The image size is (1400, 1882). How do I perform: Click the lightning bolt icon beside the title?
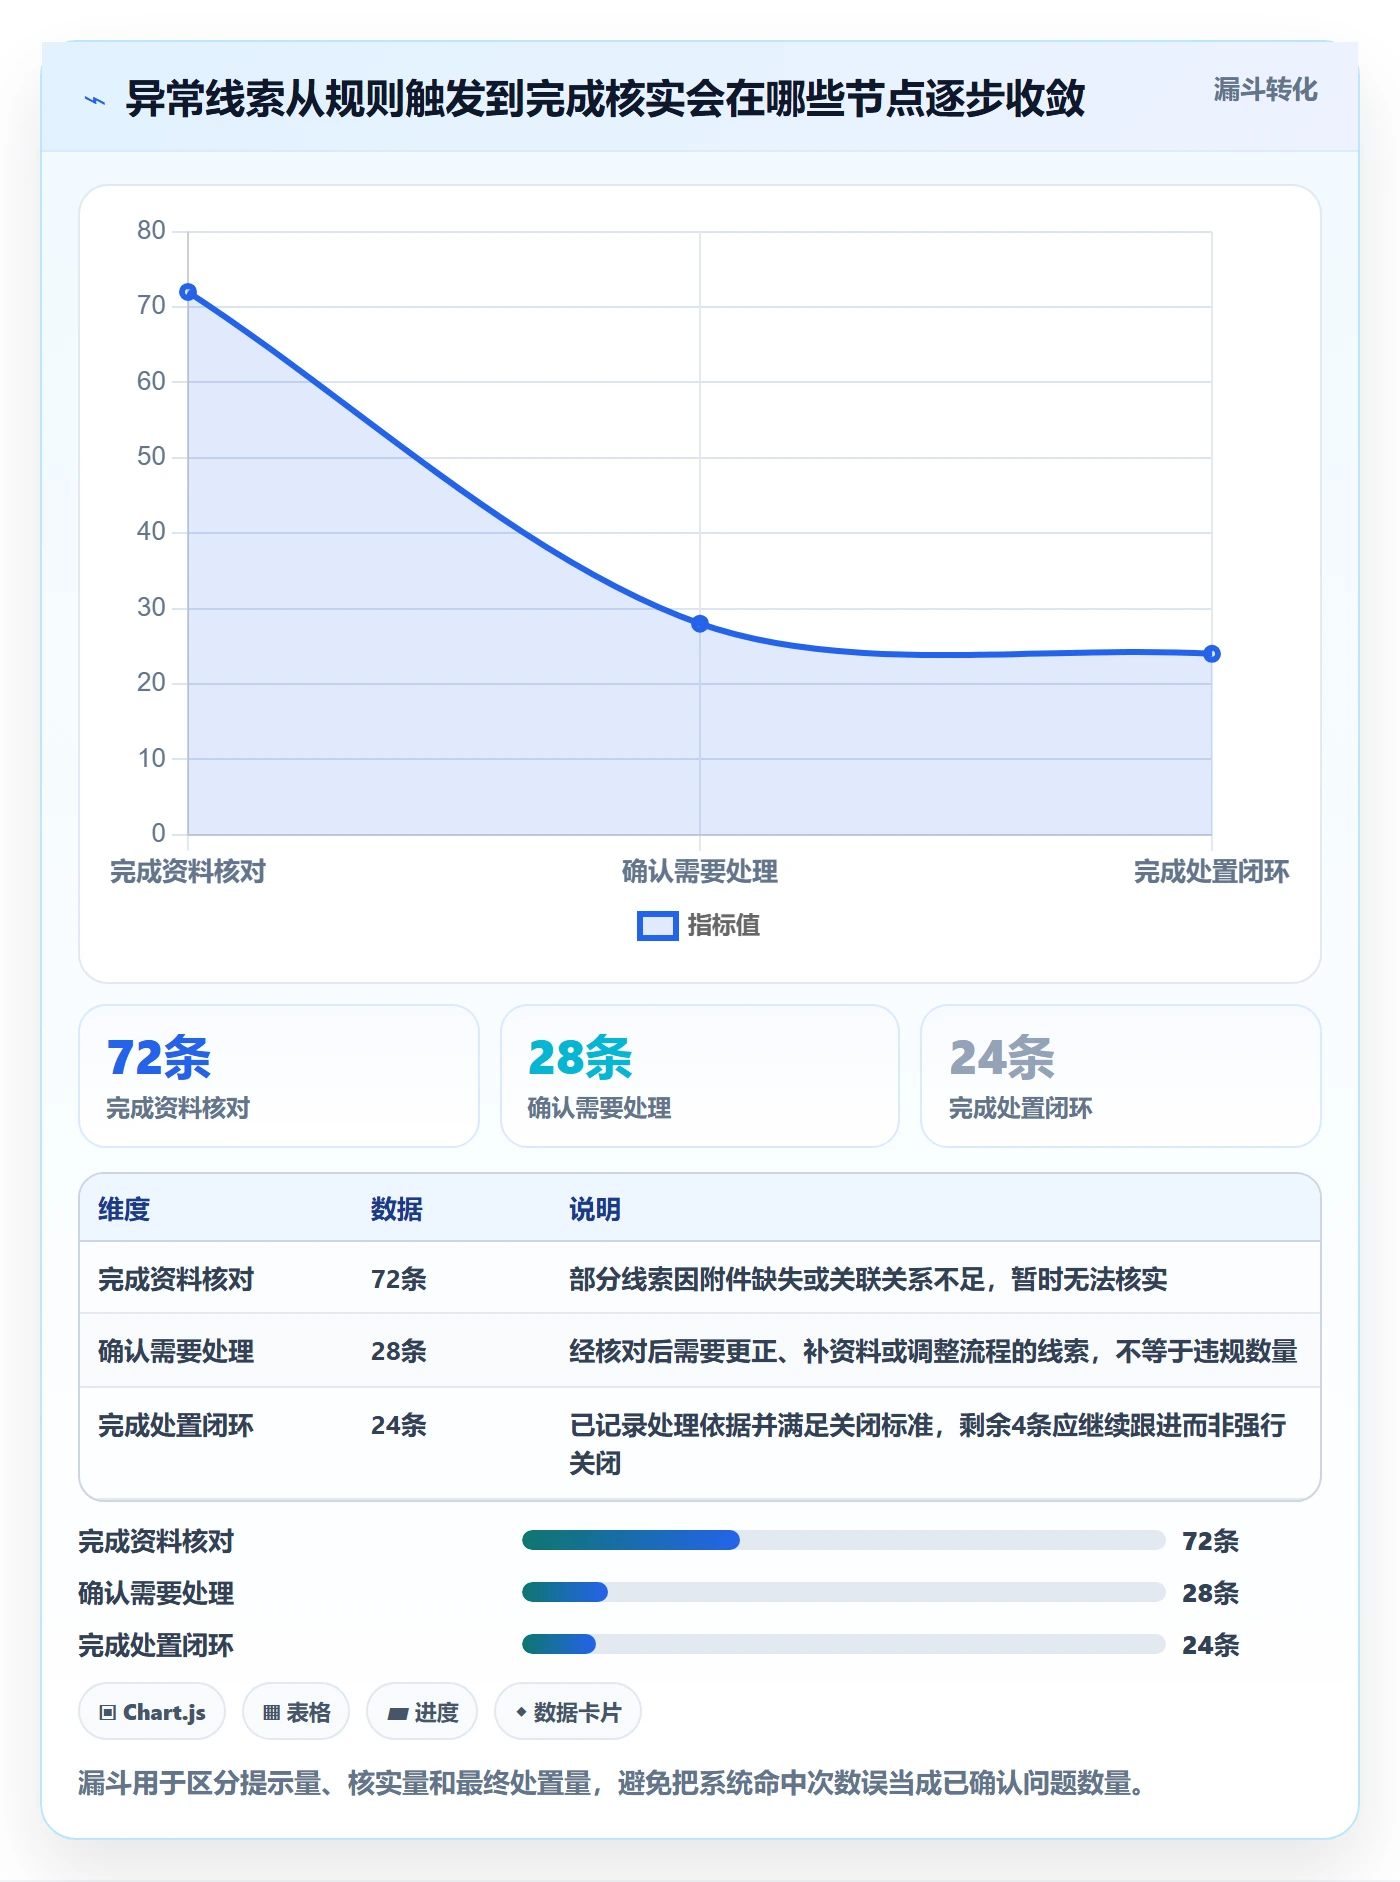click(x=95, y=100)
